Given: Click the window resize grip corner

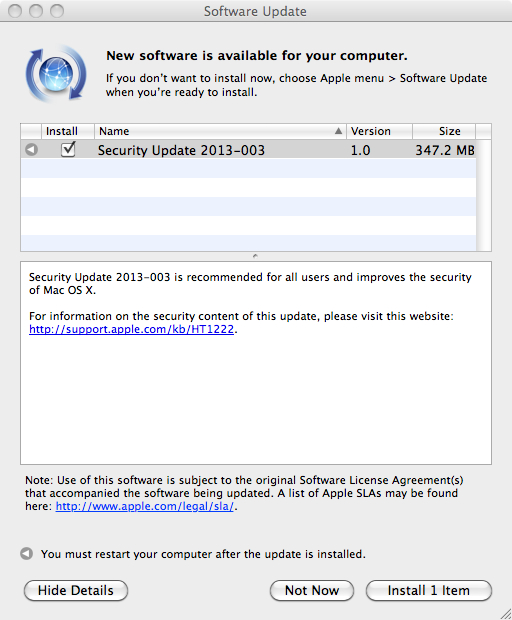Looking at the screenshot, I should pyautogui.click(x=505, y=613).
